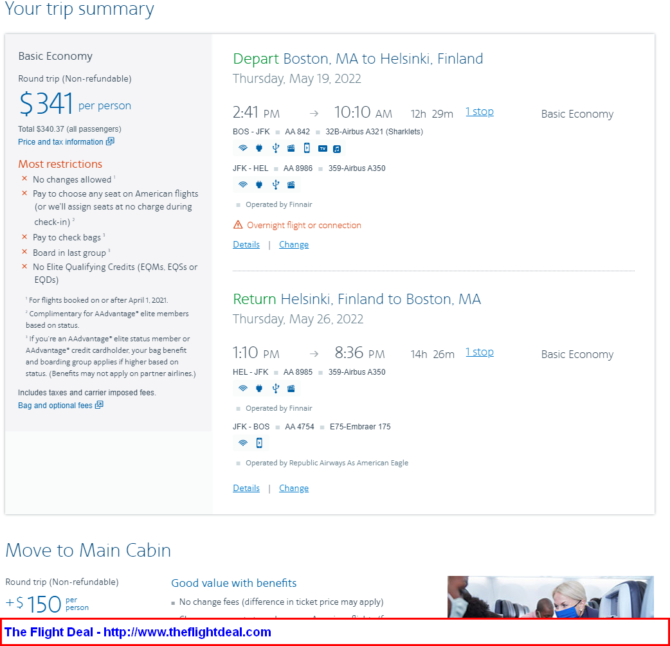View 1 stop details for departing flight
The width and height of the screenshot is (670, 646).
click(479, 112)
